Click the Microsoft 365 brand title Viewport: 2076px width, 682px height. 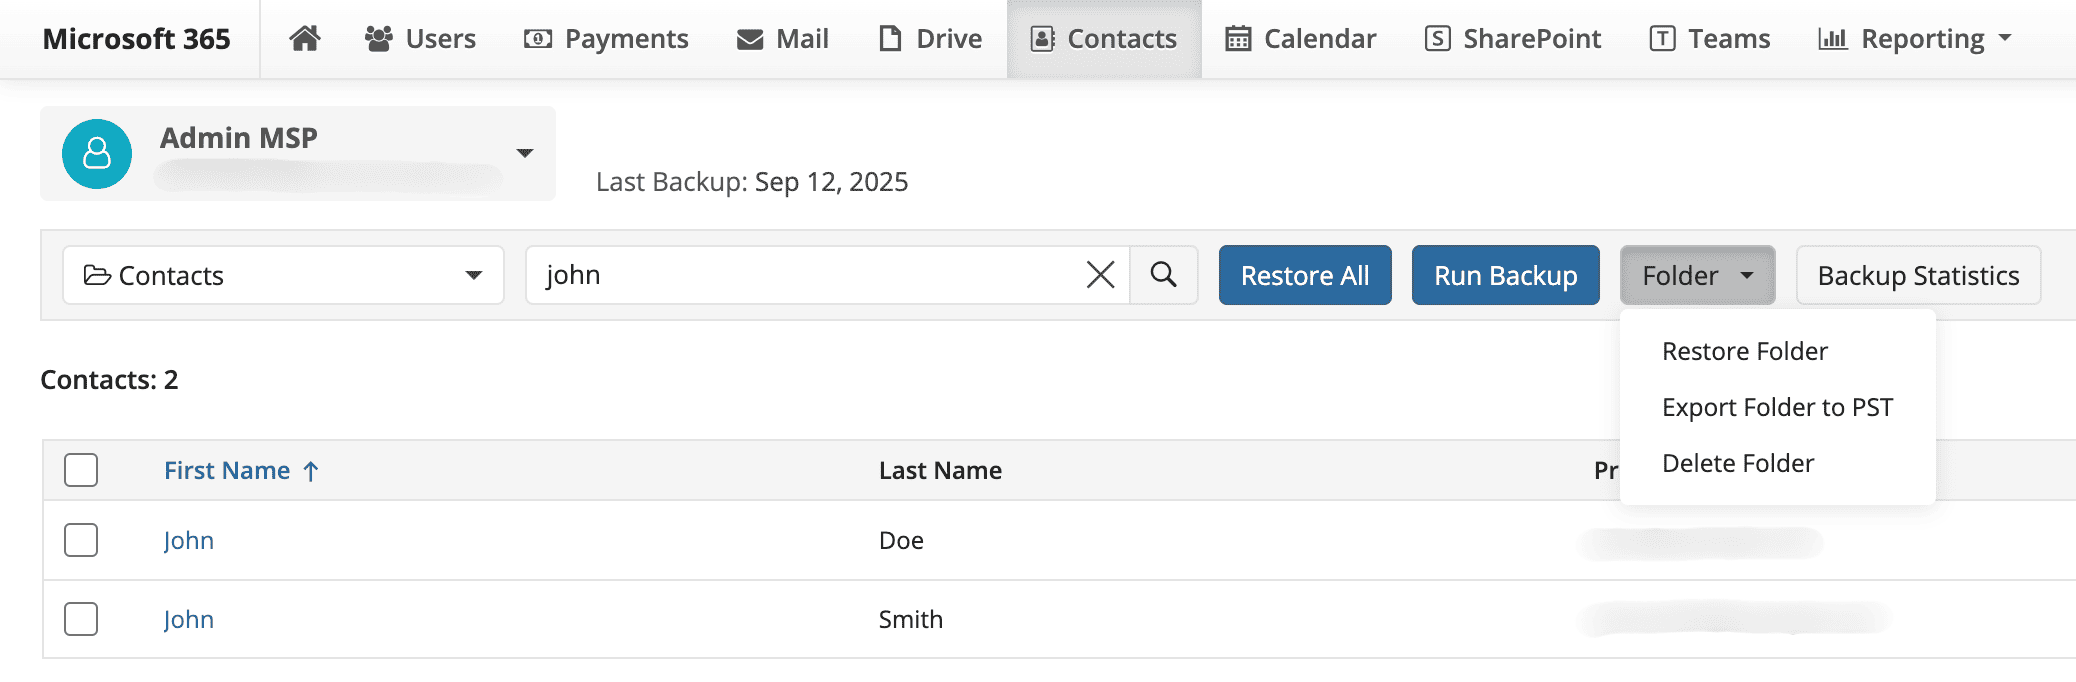tap(136, 39)
